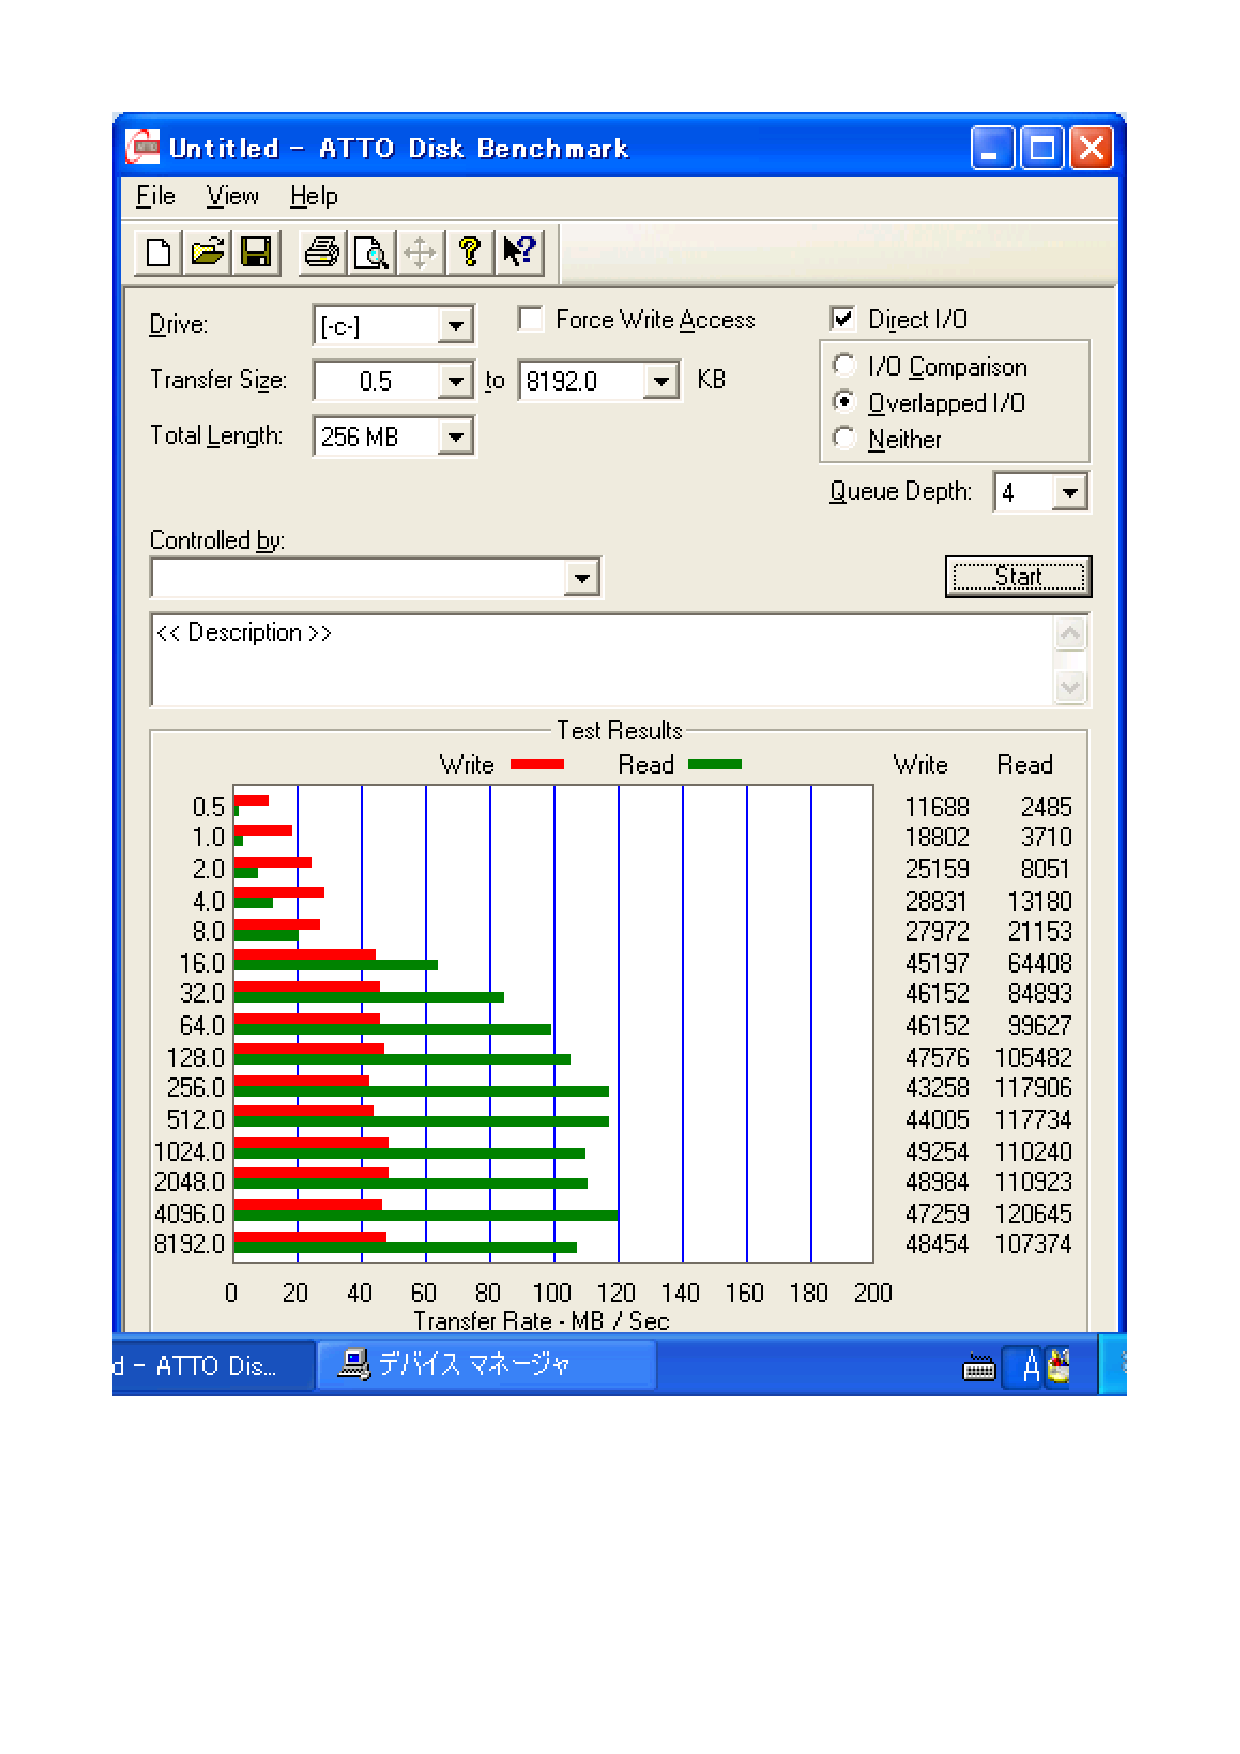The width and height of the screenshot is (1240, 1754).
Task: Click the description scrollbar down arrow
Action: pyautogui.click(x=1070, y=687)
